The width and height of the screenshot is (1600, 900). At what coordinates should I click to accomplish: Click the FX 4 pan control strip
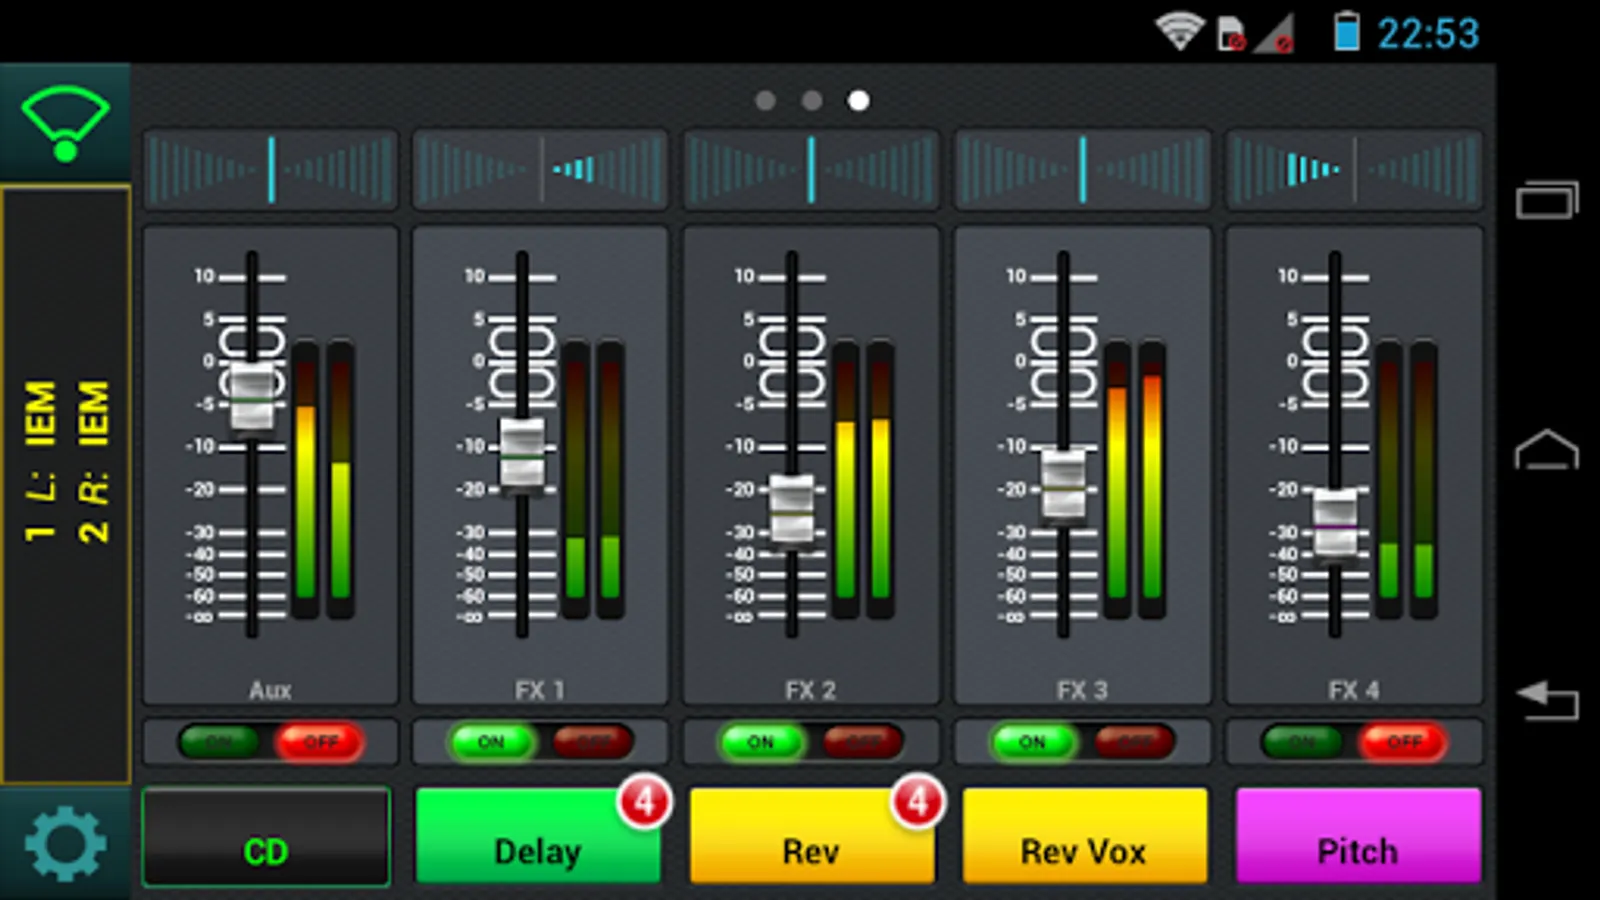click(x=1354, y=169)
